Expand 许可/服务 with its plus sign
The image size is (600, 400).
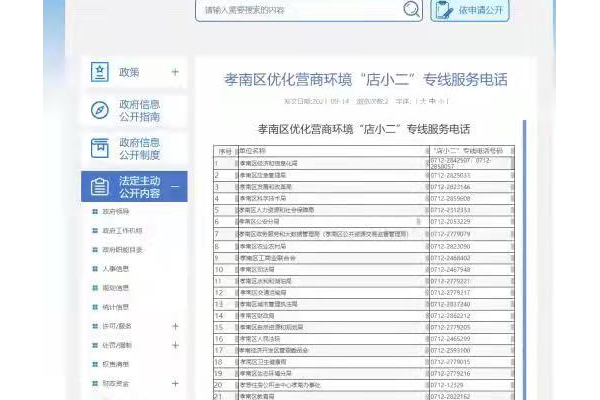point(175,326)
